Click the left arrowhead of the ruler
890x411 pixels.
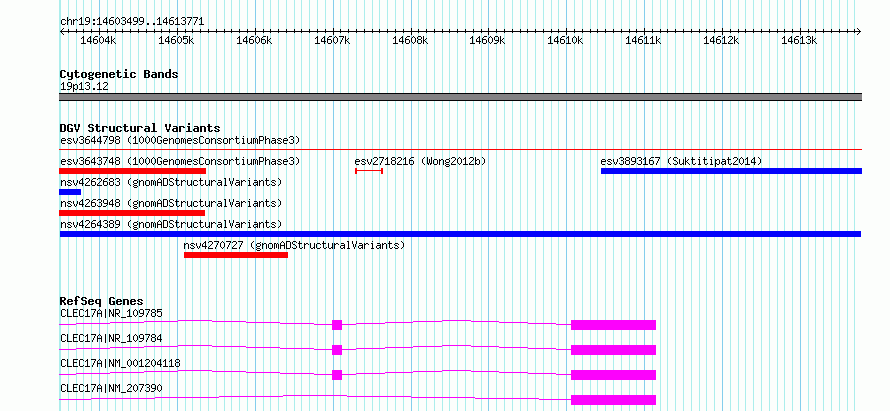[62, 31]
